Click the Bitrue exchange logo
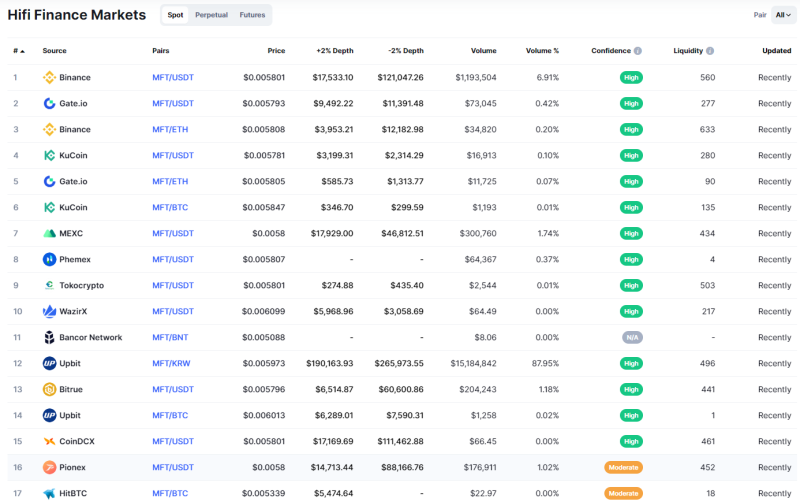The height and width of the screenshot is (502, 800). pos(49,389)
